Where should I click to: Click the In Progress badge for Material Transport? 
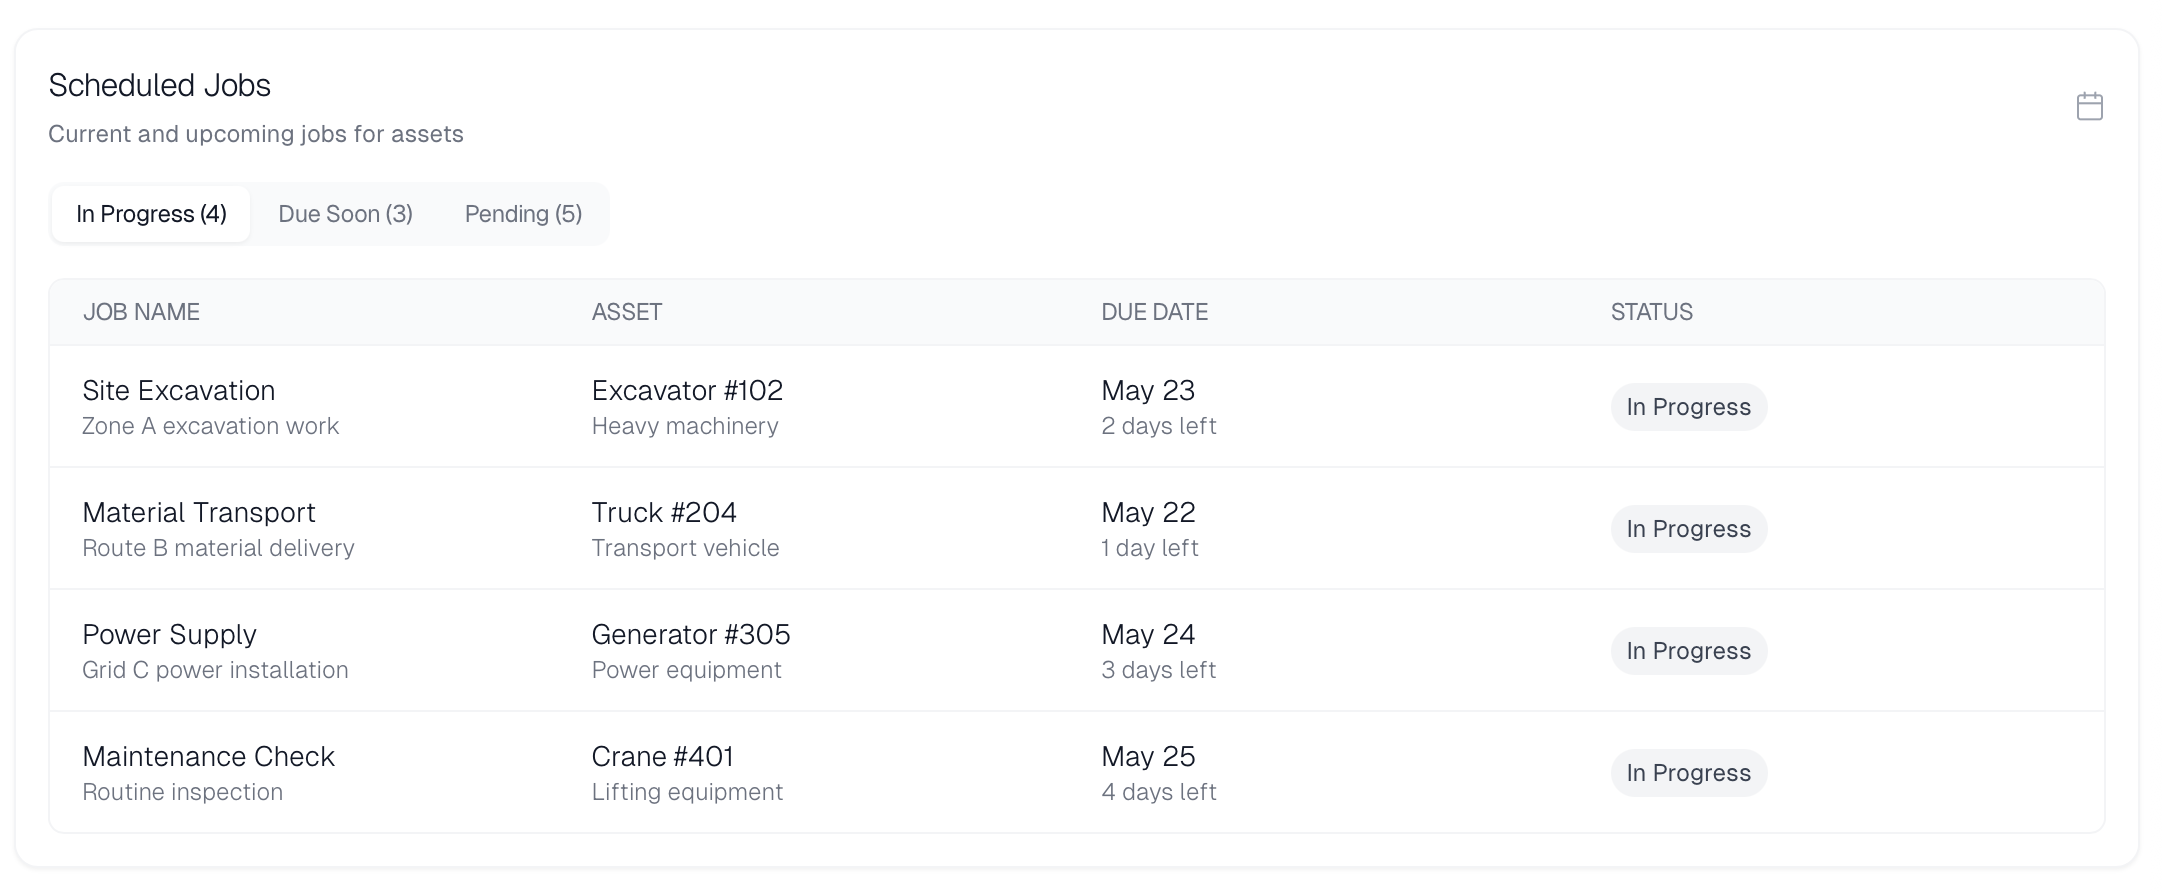(x=1689, y=529)
